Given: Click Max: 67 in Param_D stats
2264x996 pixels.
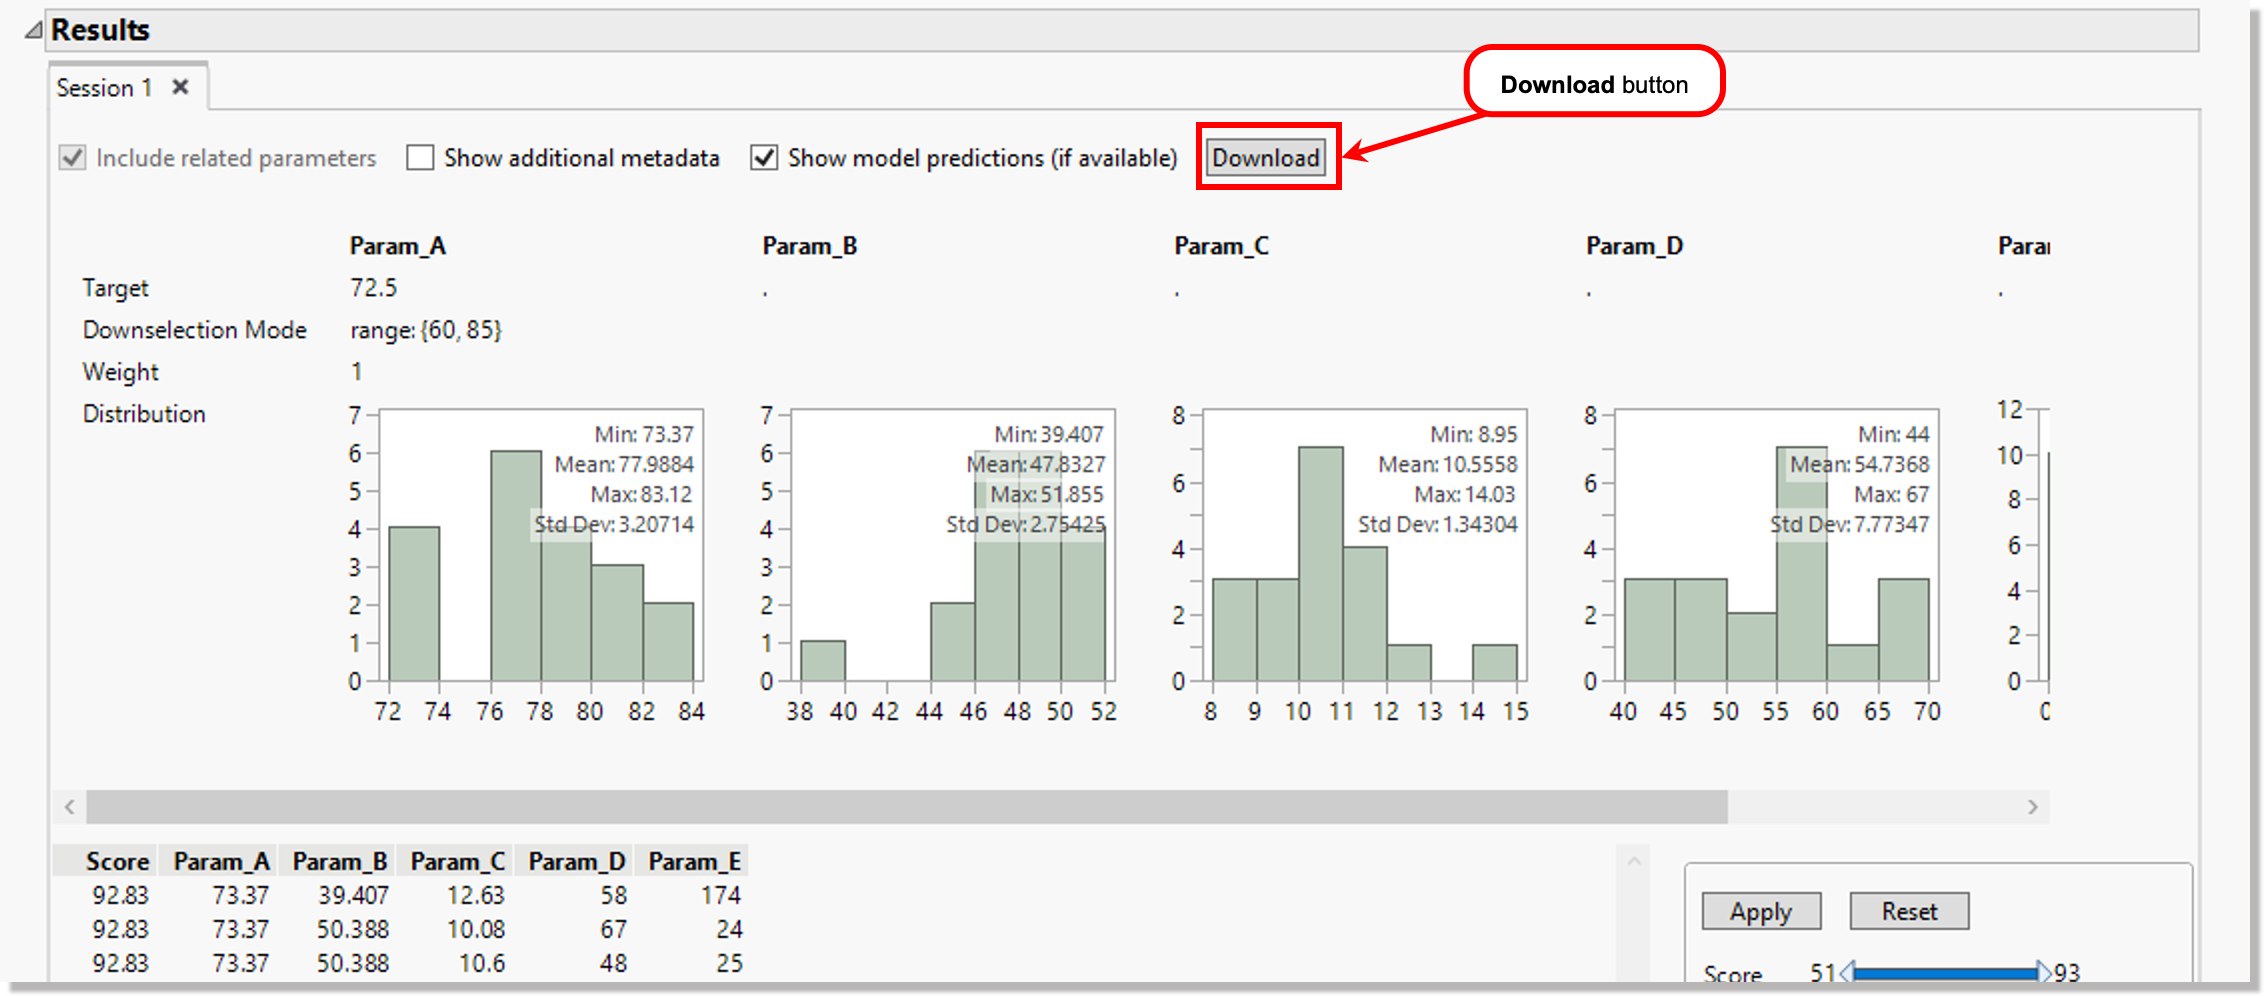Looking at the screenshot, I should [1891, 494].
